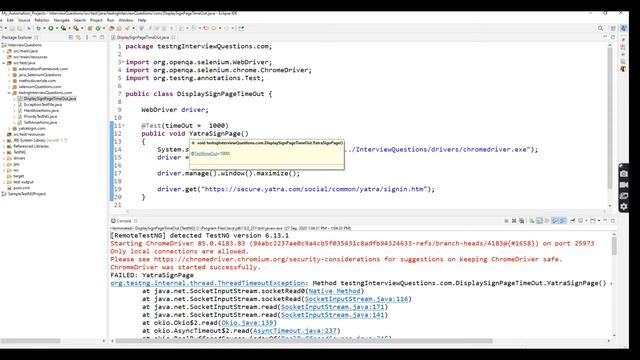Viewport: 640px width, 360px height.
Task: Open SocketInputStream.java:171 link
Action: click(x=332, y=307)
